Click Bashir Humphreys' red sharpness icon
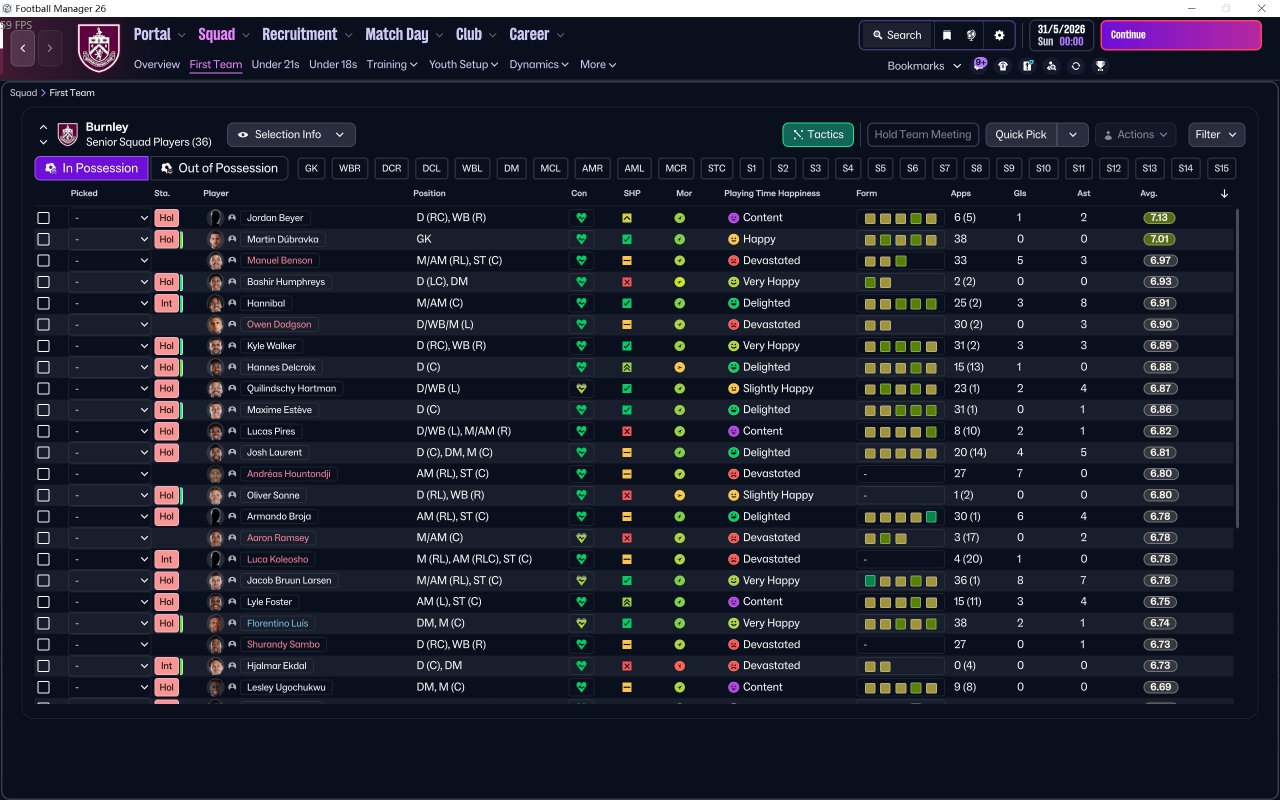The height and width of the screenshot is (800, 1280). [x=627, y=282]
